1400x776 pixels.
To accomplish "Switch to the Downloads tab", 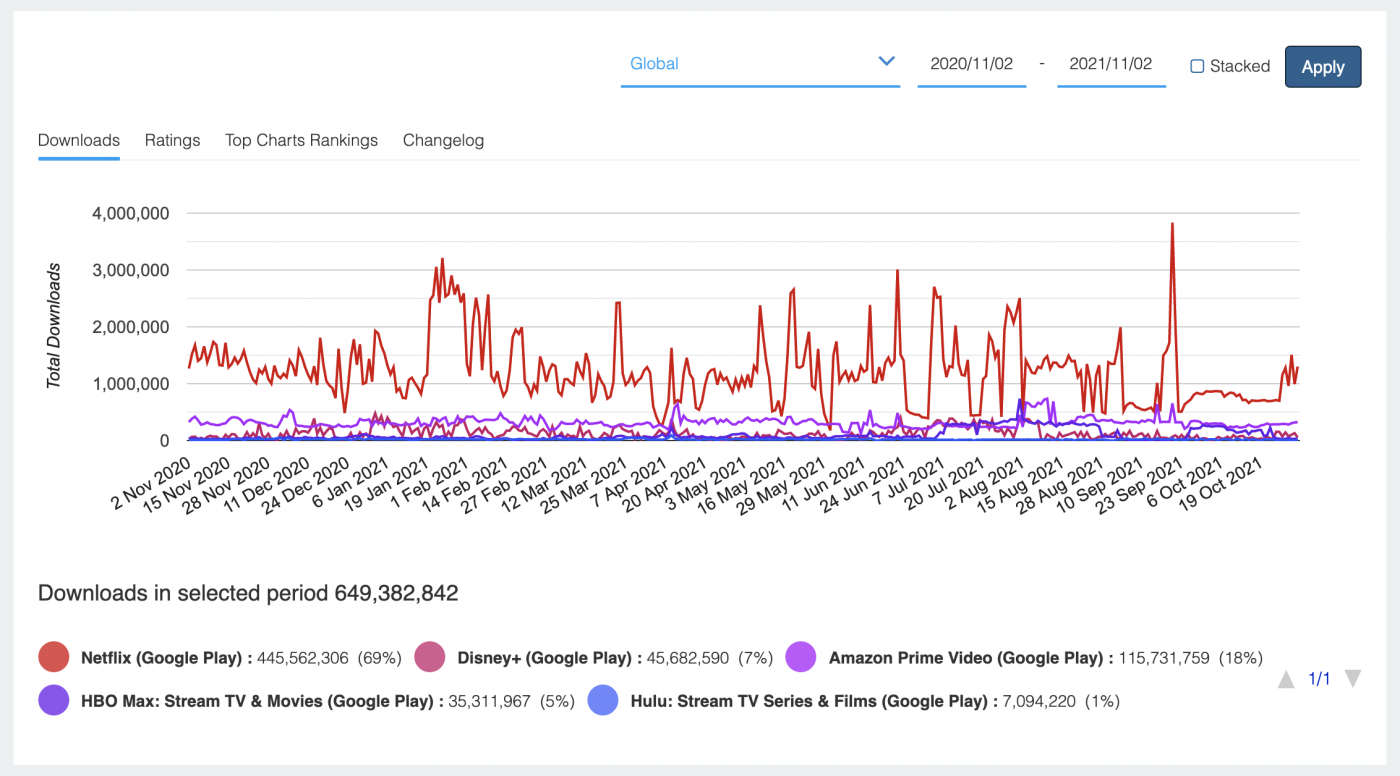I will point(79,140).
